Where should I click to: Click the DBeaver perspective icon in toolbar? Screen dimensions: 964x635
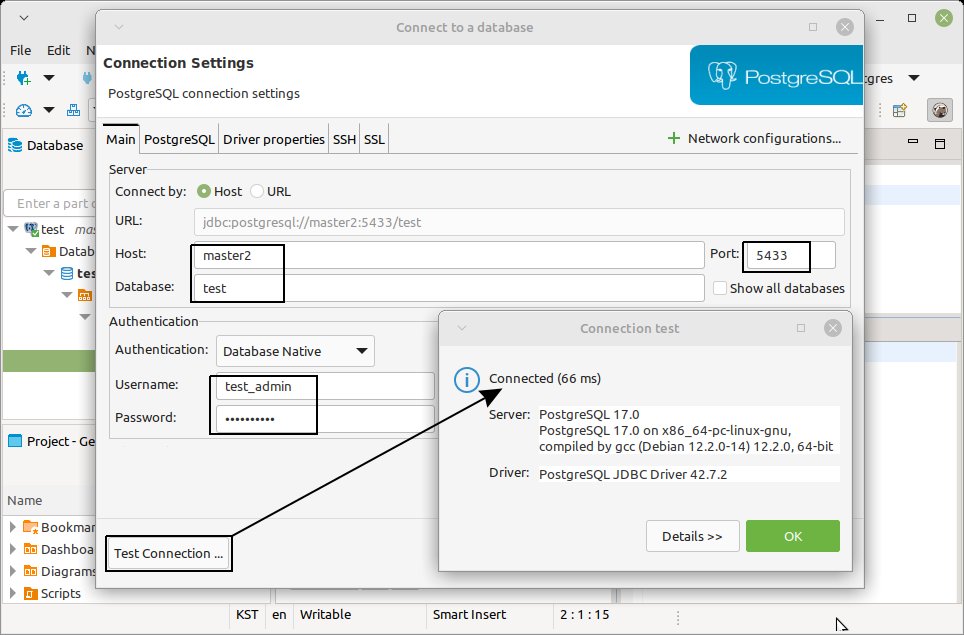[x=939, y=110]
